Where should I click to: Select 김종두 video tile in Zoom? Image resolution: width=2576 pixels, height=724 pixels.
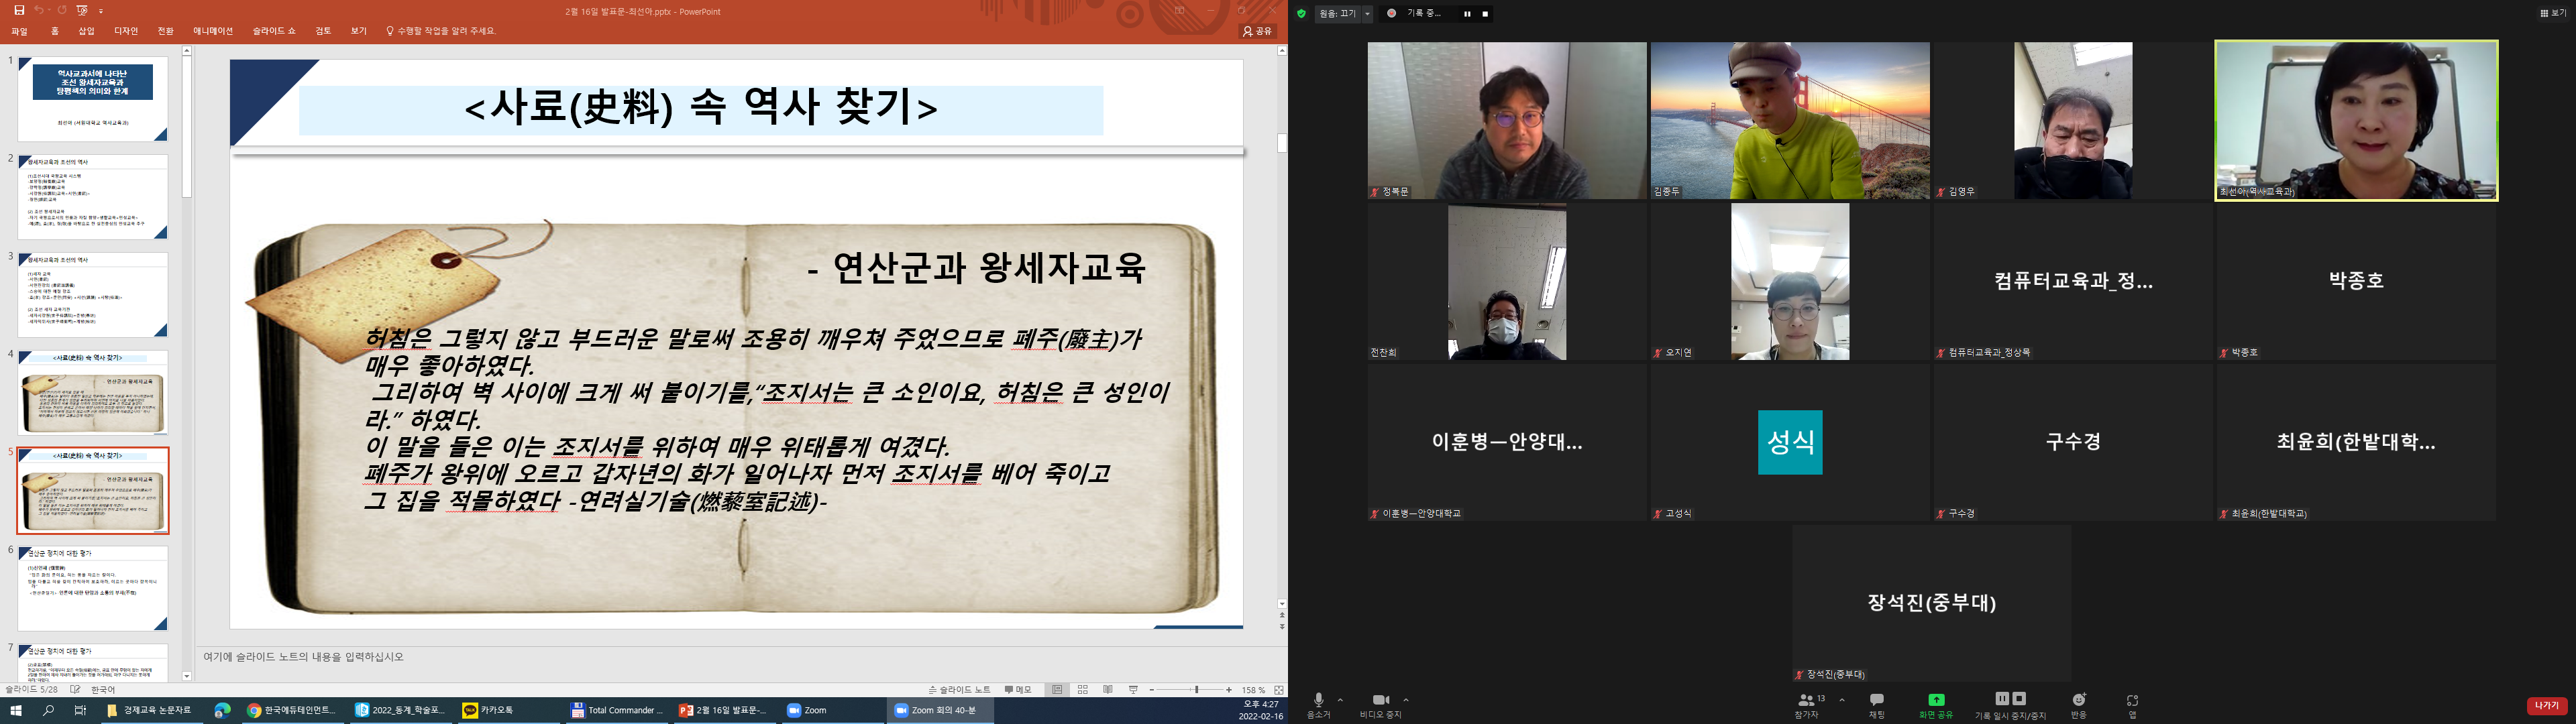click(x=1790, y=120)
